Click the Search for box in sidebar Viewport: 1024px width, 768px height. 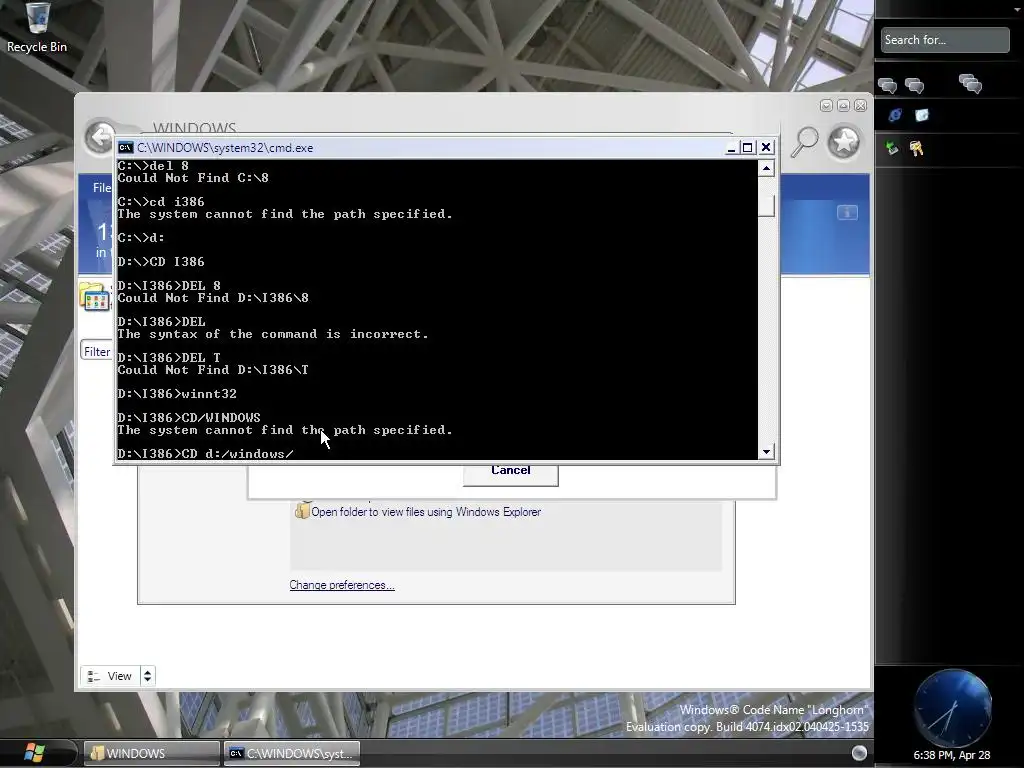(x=944, y=40)
